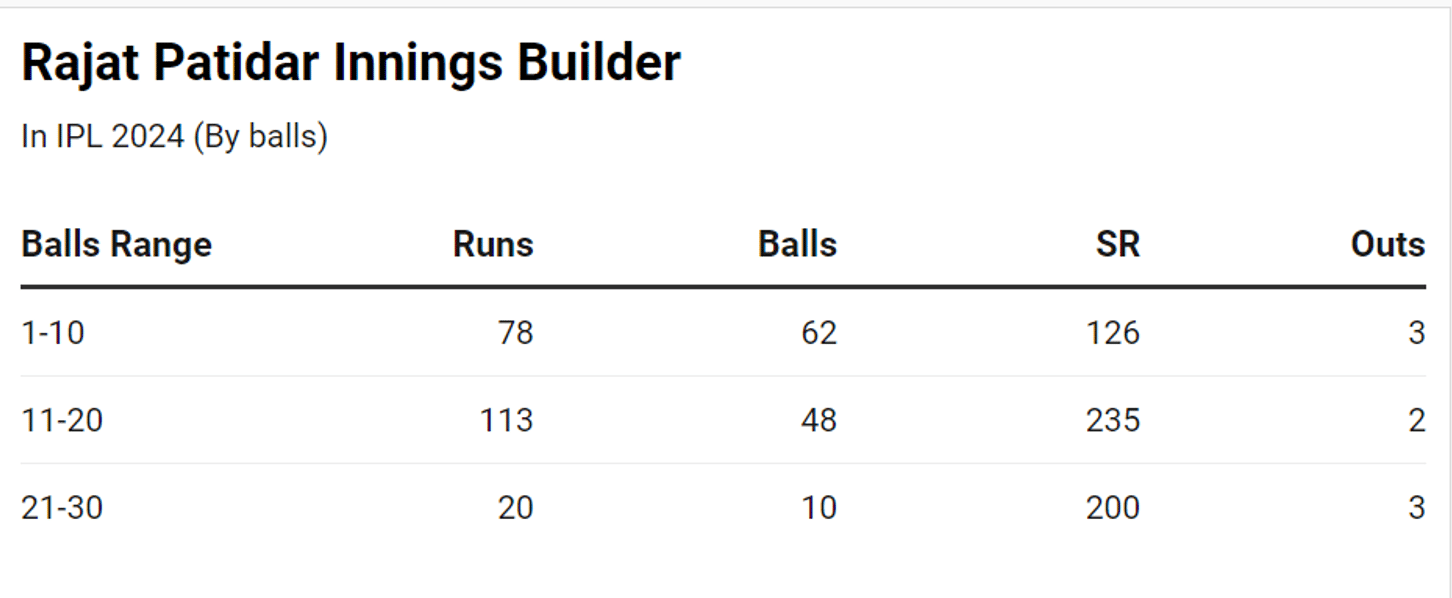
Task: Click Runs value in the 21-30 row
Action: click(x=515, y=508)
